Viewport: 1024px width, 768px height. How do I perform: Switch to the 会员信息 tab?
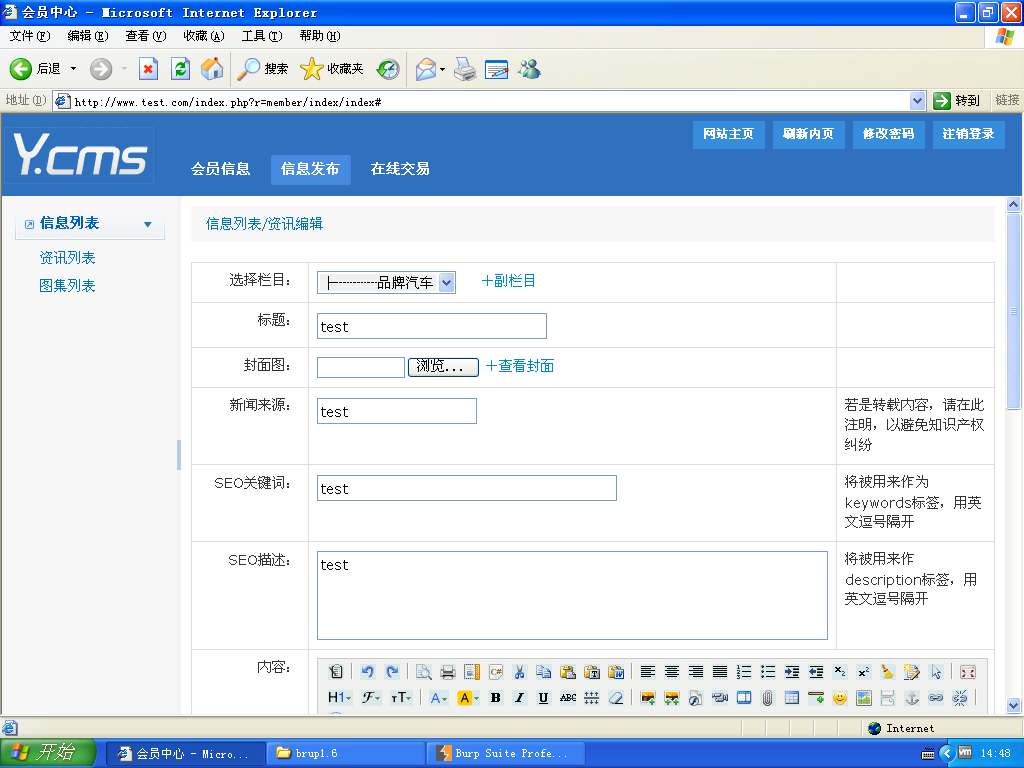(x=220, y=169)
